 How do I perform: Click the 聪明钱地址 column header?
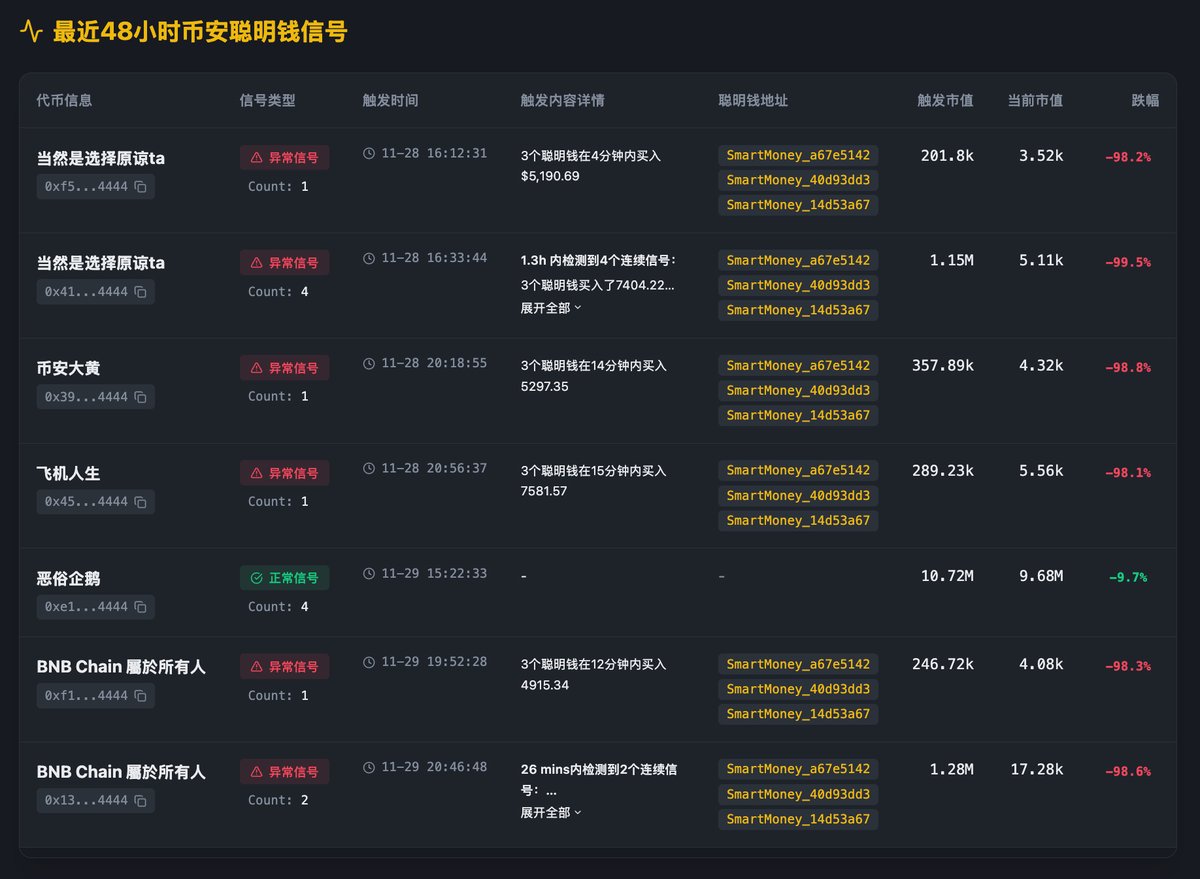pos(753,101)
